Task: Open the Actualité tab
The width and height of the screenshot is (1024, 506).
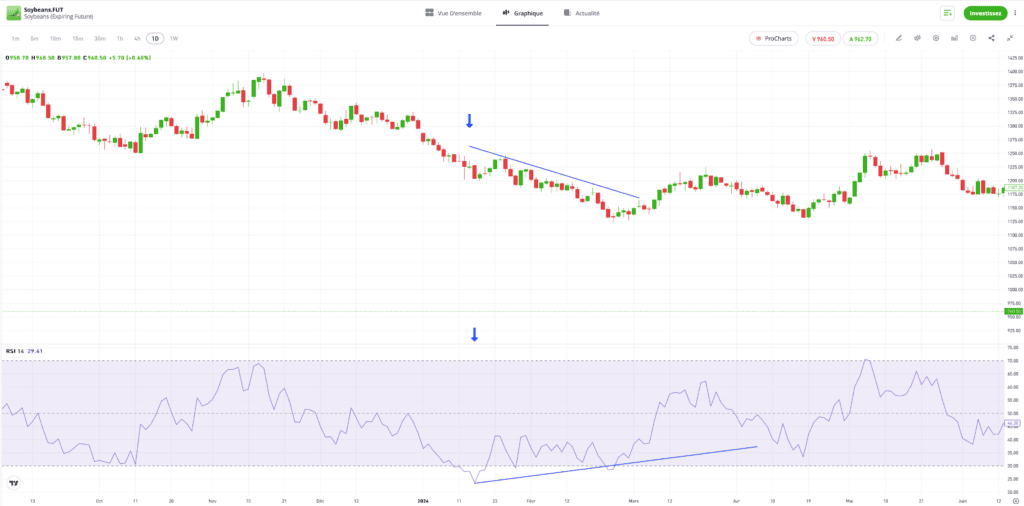Action: 581,13
